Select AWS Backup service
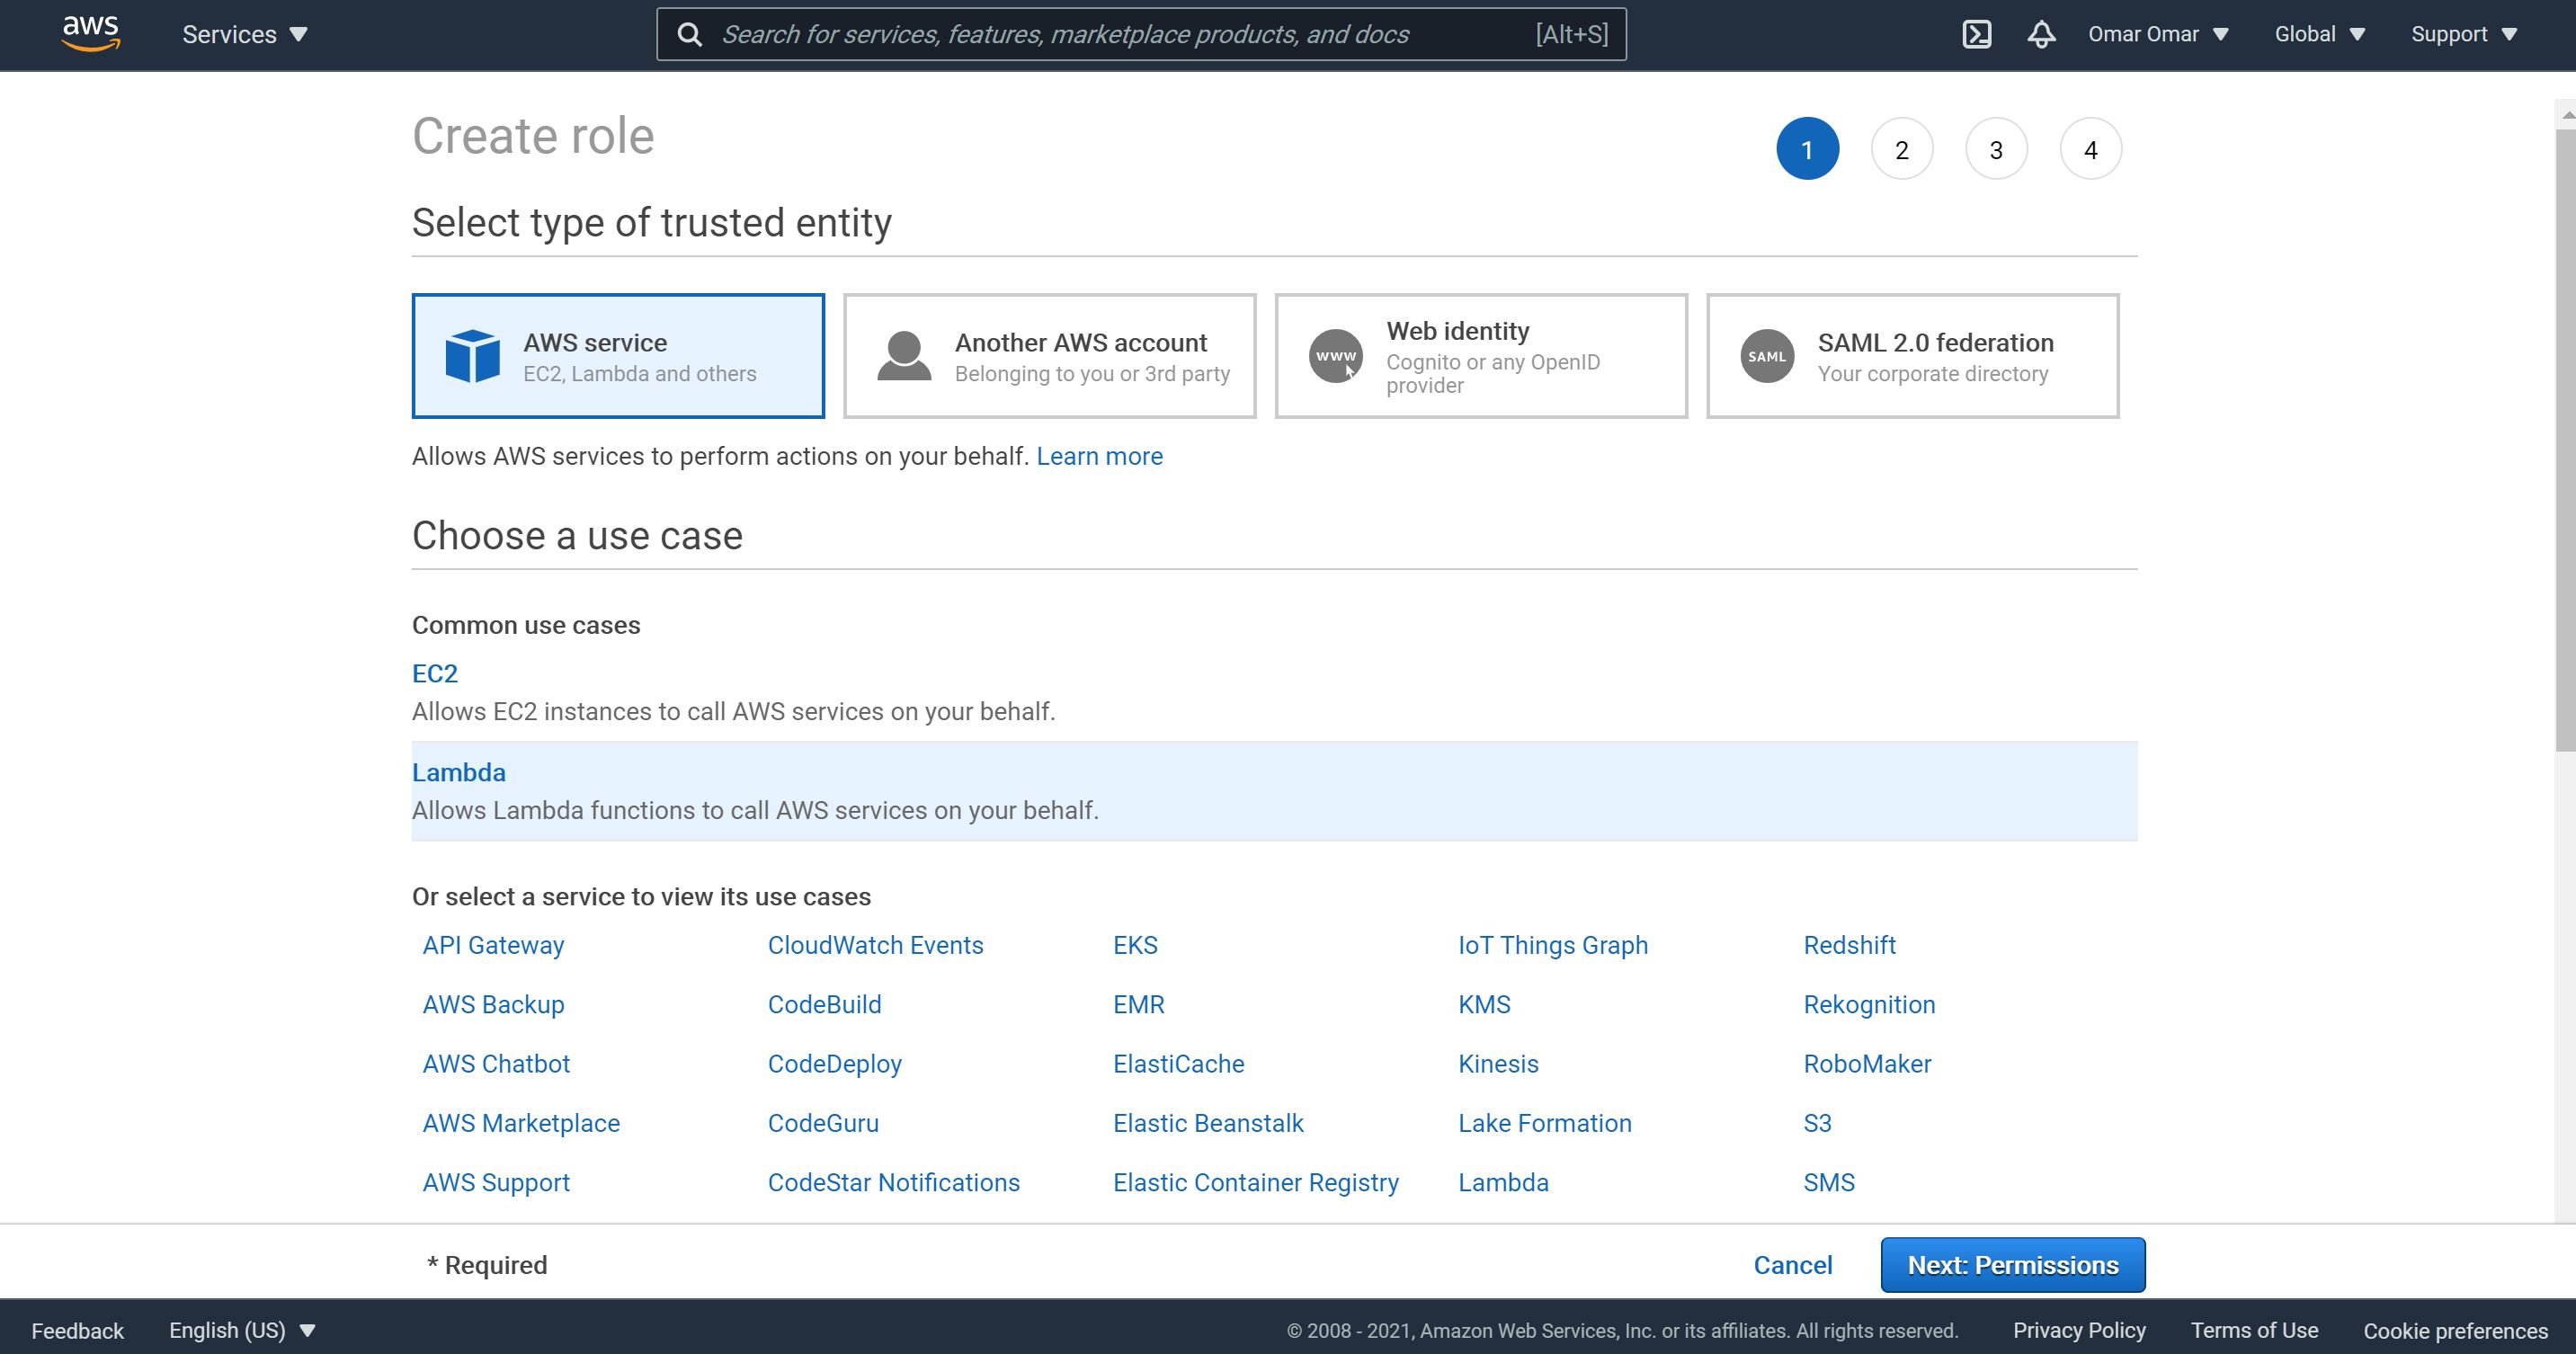 click(493, 1004)
